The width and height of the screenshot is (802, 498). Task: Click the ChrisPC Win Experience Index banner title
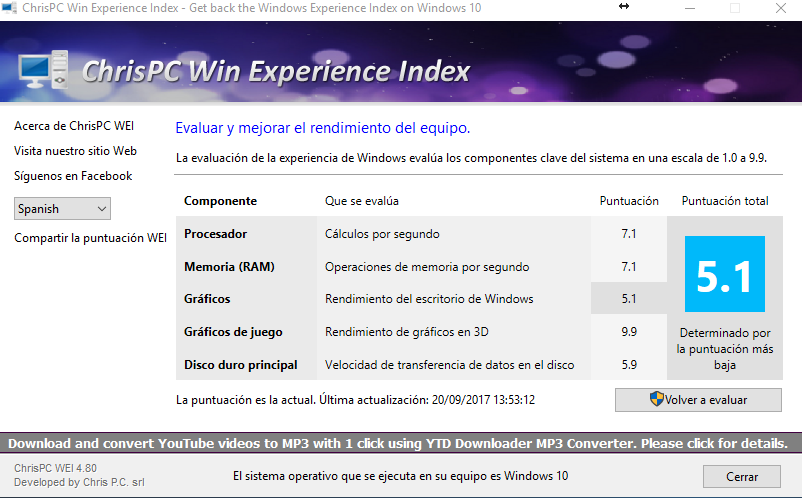275,72
